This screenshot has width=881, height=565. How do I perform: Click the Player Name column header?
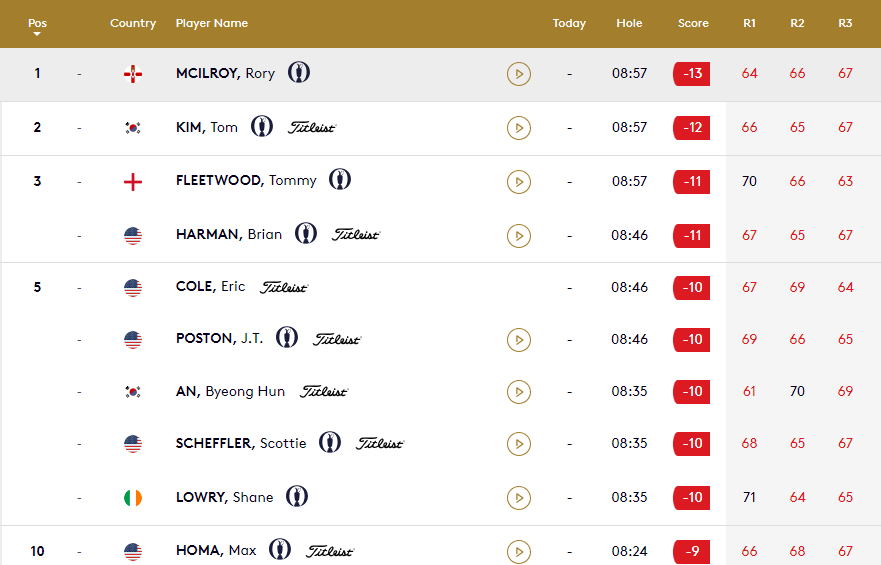(212, 23)
